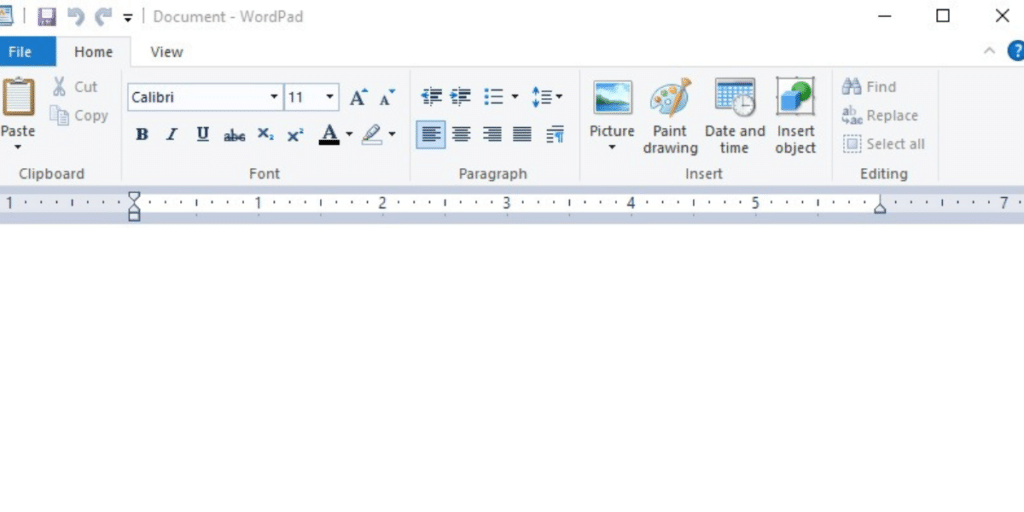Switch to the View tab

point(167,52)
